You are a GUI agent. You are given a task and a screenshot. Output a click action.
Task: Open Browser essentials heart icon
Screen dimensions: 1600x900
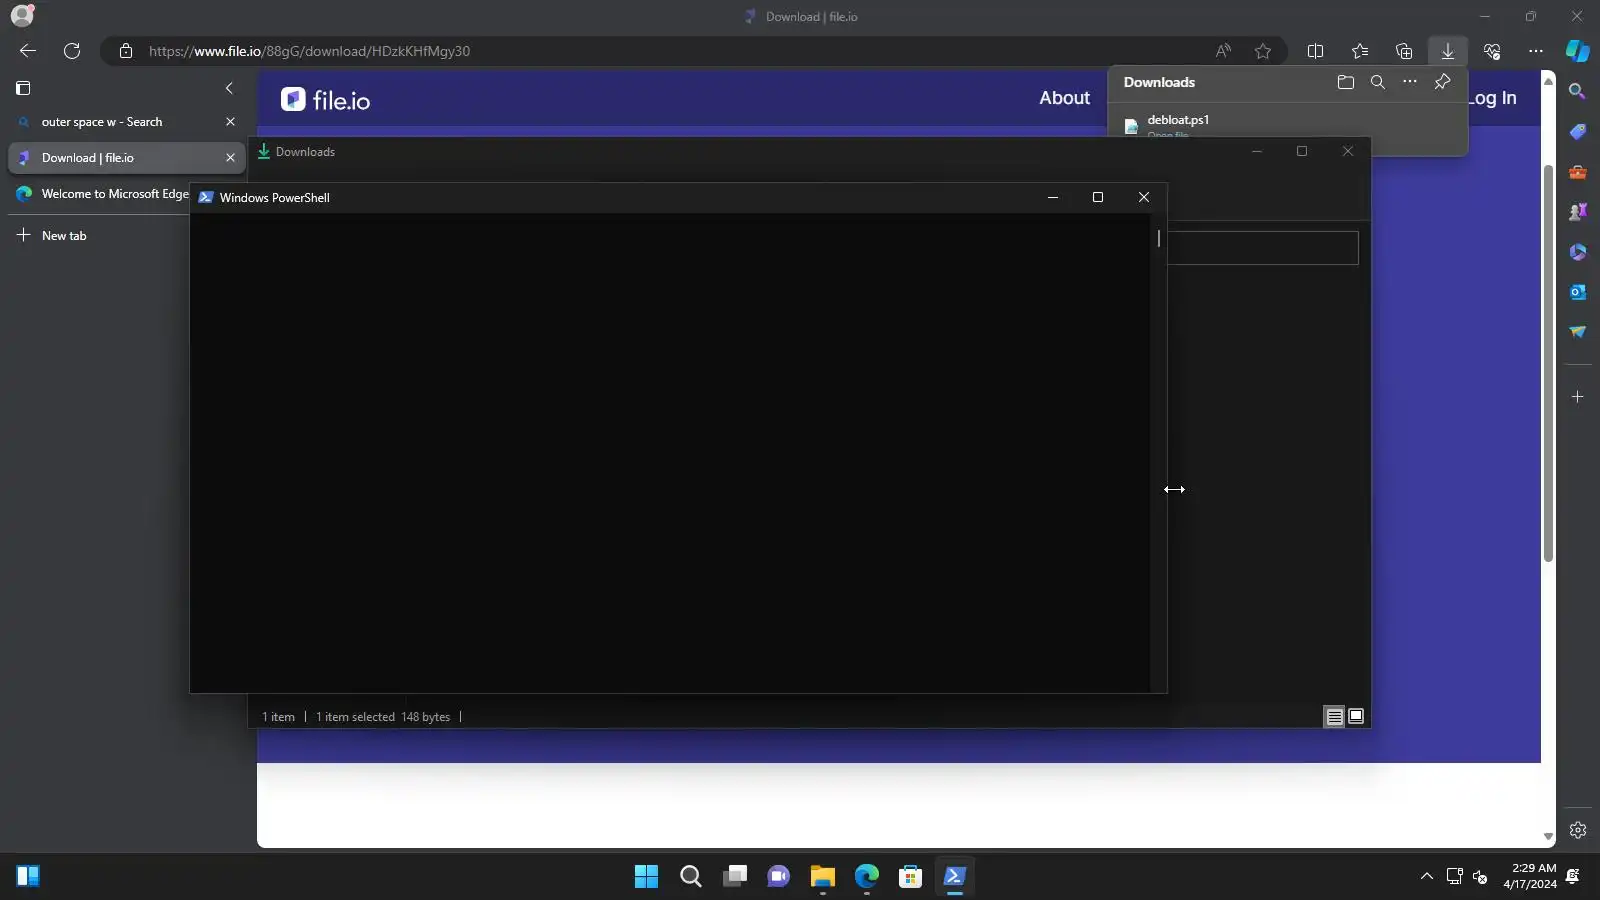(1492, 51)
